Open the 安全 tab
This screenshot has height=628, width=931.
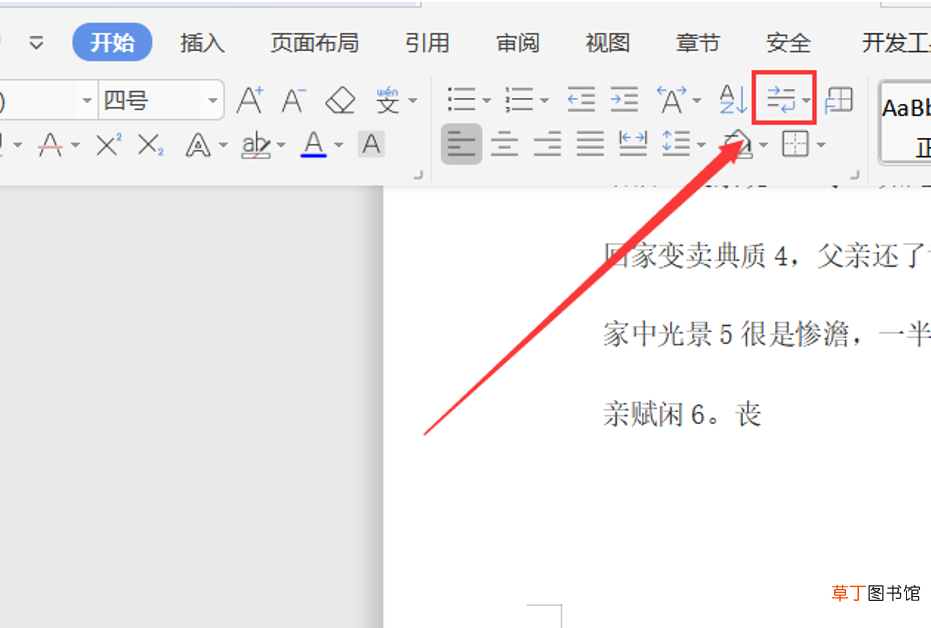(x=788, y=43)
